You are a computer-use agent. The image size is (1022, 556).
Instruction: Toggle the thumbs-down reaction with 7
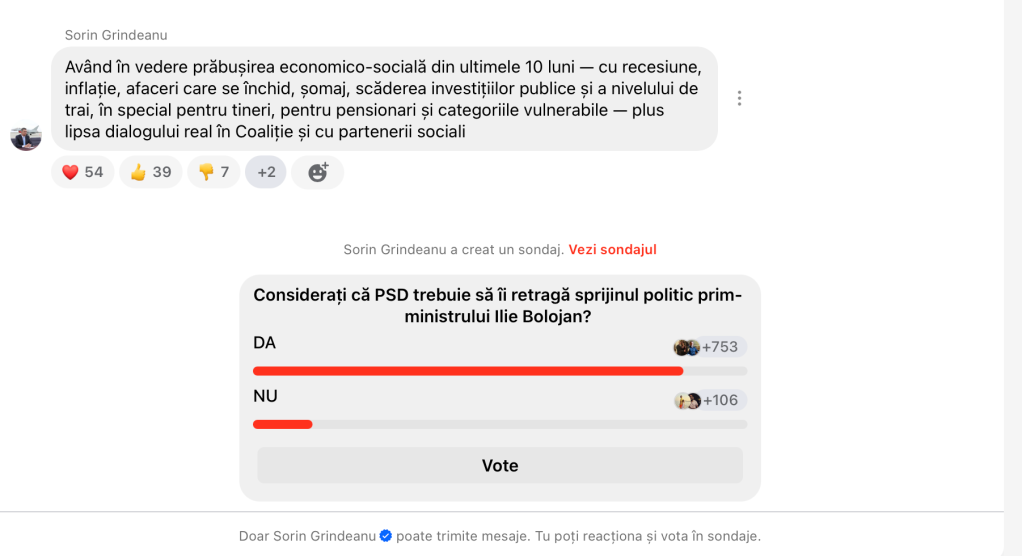pyautogui.click(x=214, y=172)
